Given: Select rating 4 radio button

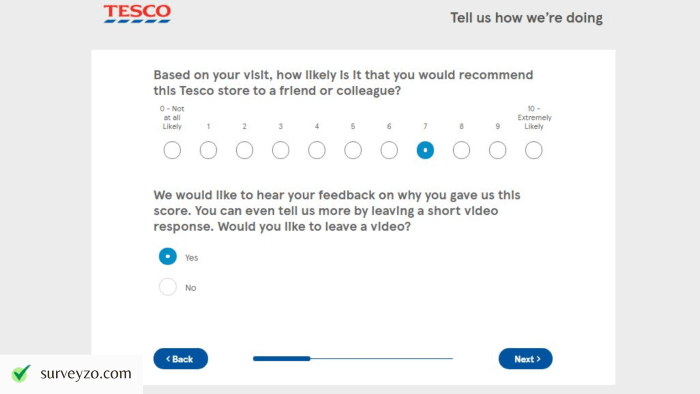Looking at the screenshot, I should point(317,150).
